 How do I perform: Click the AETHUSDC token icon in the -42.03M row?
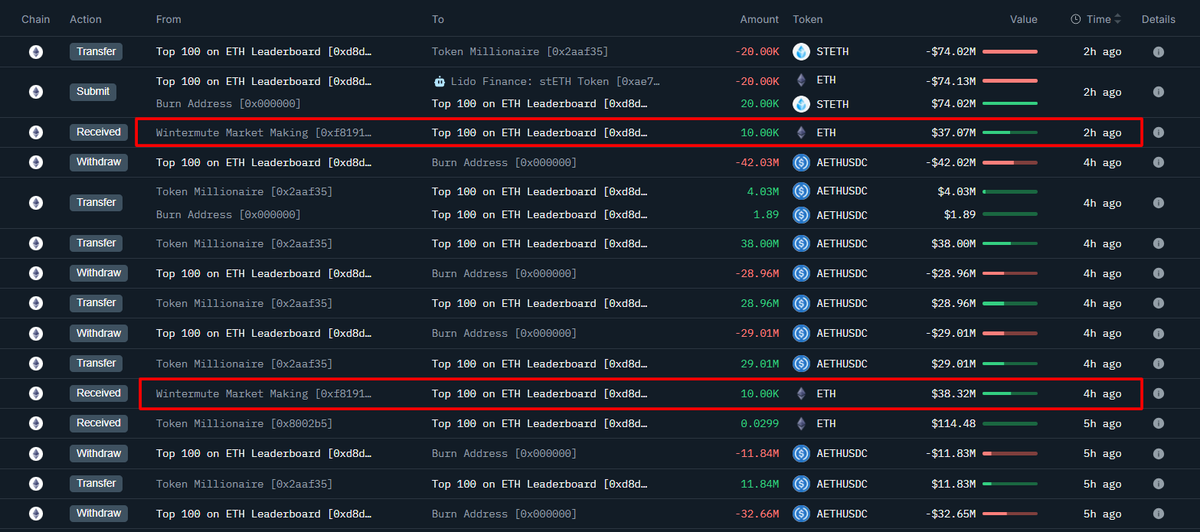coord(801,162)
